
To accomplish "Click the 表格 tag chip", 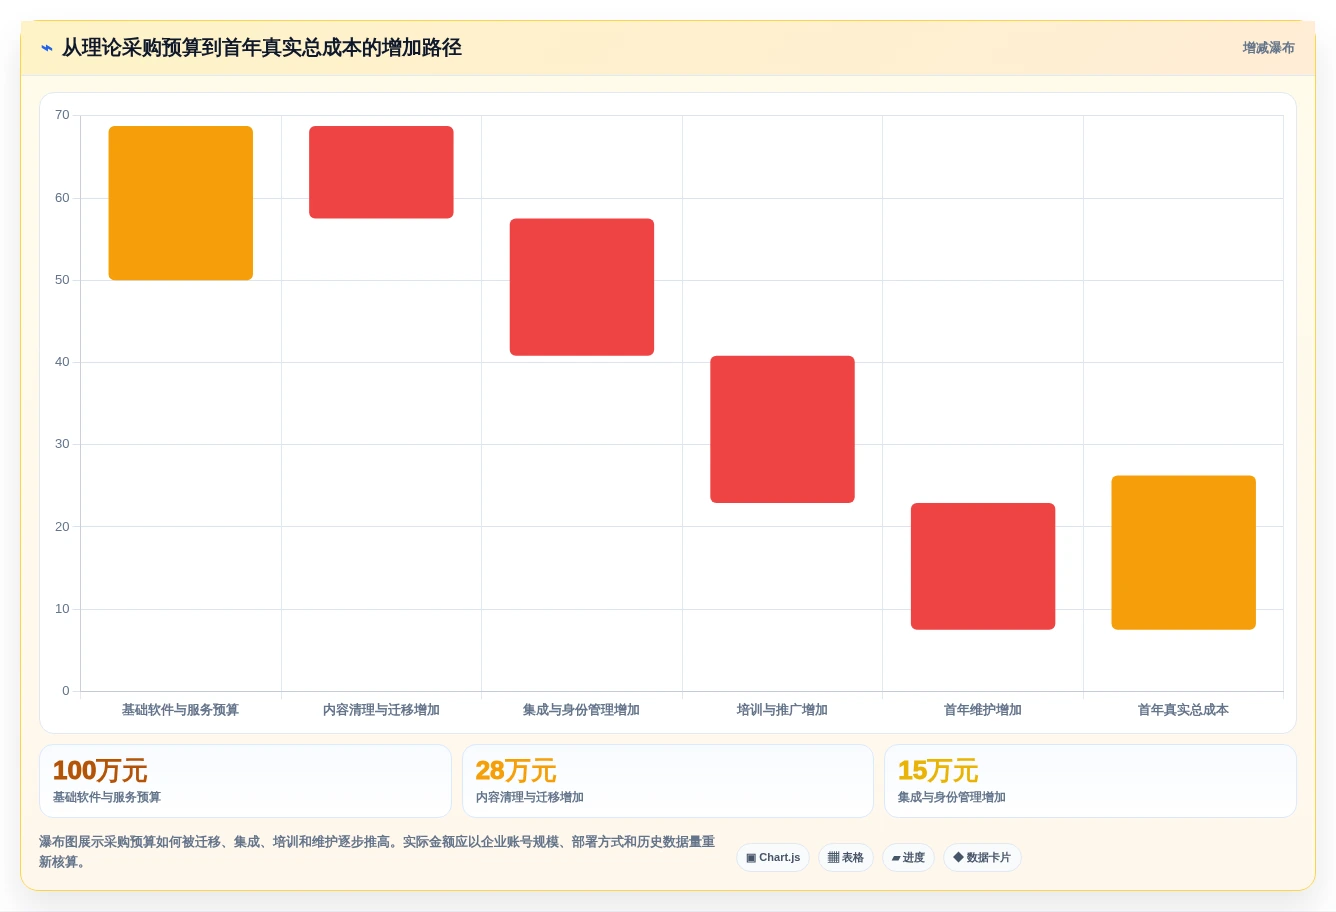I will (x=846, y=858).
